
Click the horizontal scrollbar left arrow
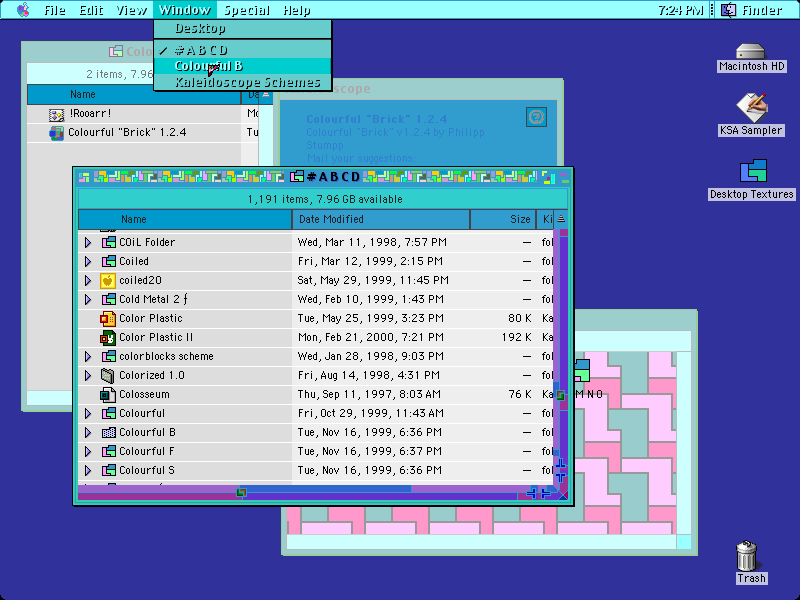coord(532,493)
